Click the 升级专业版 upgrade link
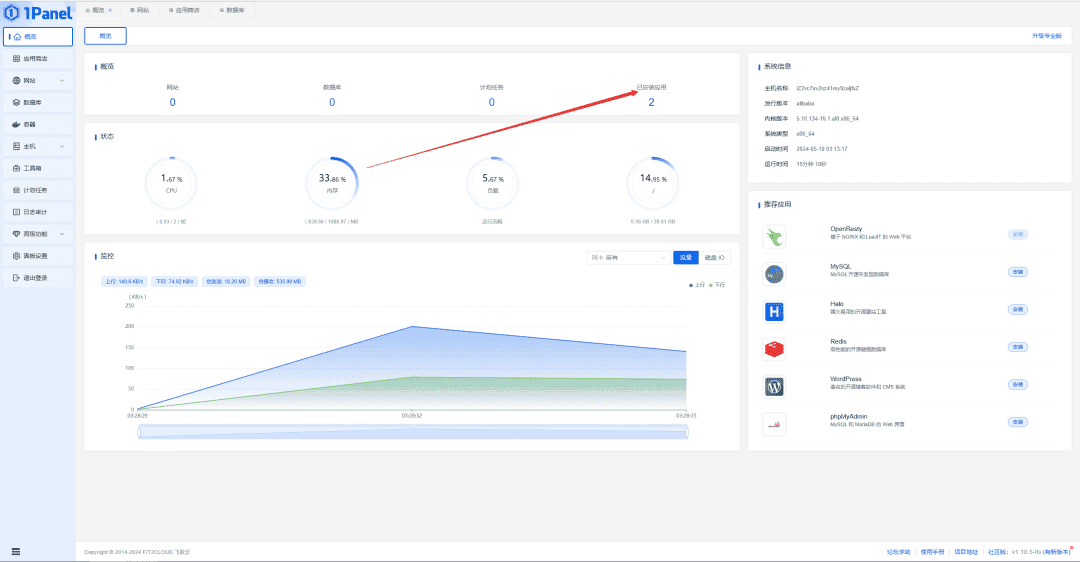The image size is (1080, 562). 1046,36
